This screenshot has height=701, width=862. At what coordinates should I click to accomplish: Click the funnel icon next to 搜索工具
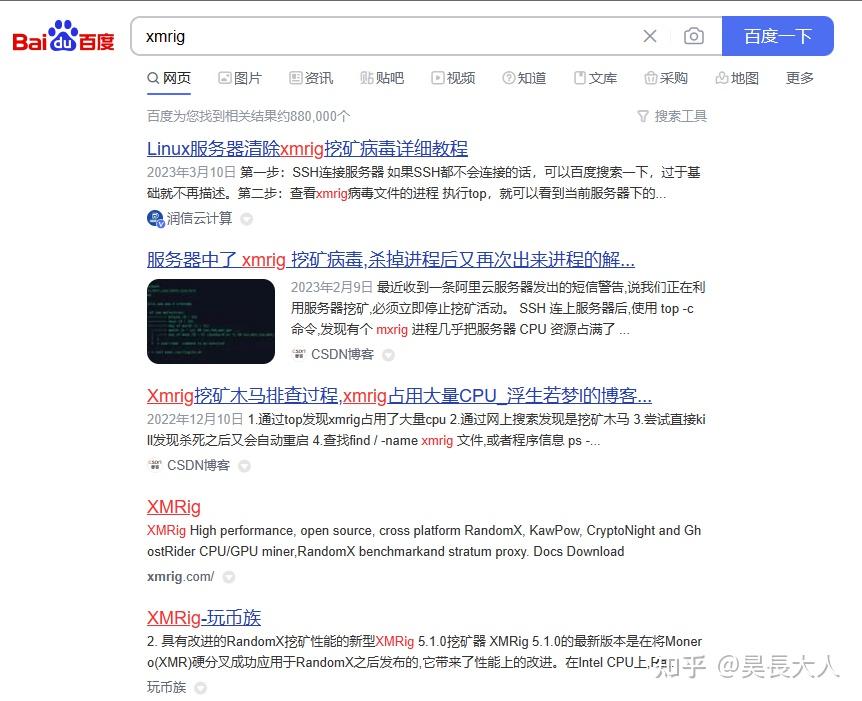pyautogui.click(x=642, y=116)
